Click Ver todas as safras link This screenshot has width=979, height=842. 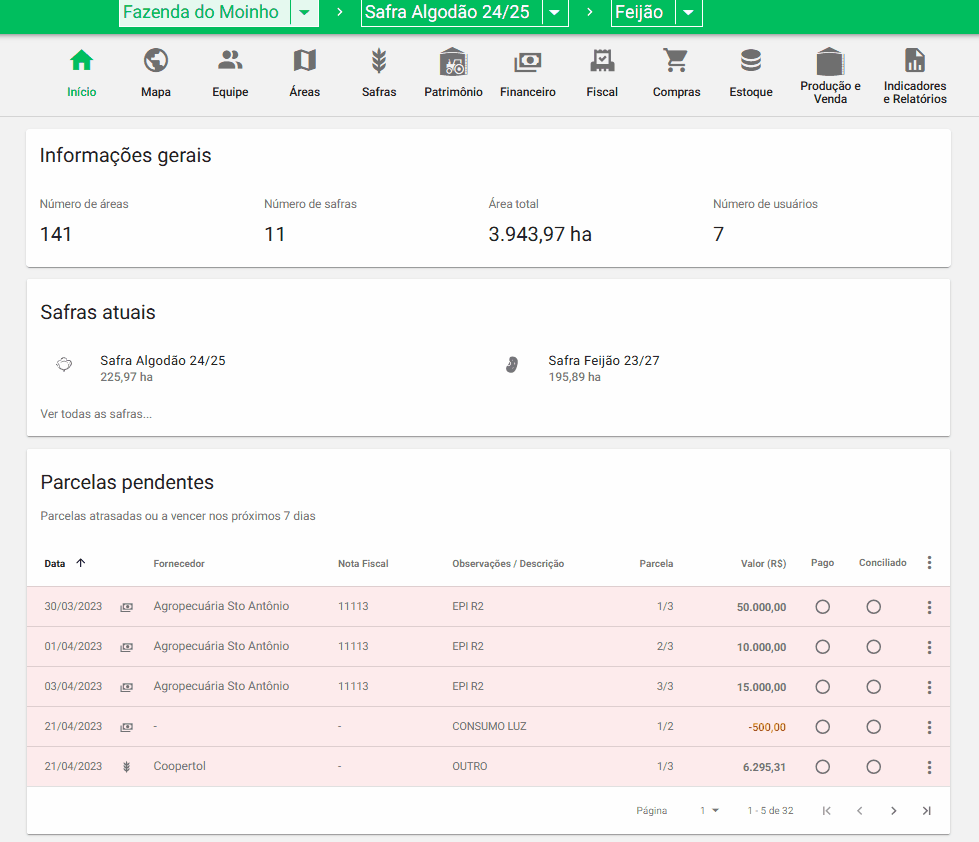pos(96,414)
